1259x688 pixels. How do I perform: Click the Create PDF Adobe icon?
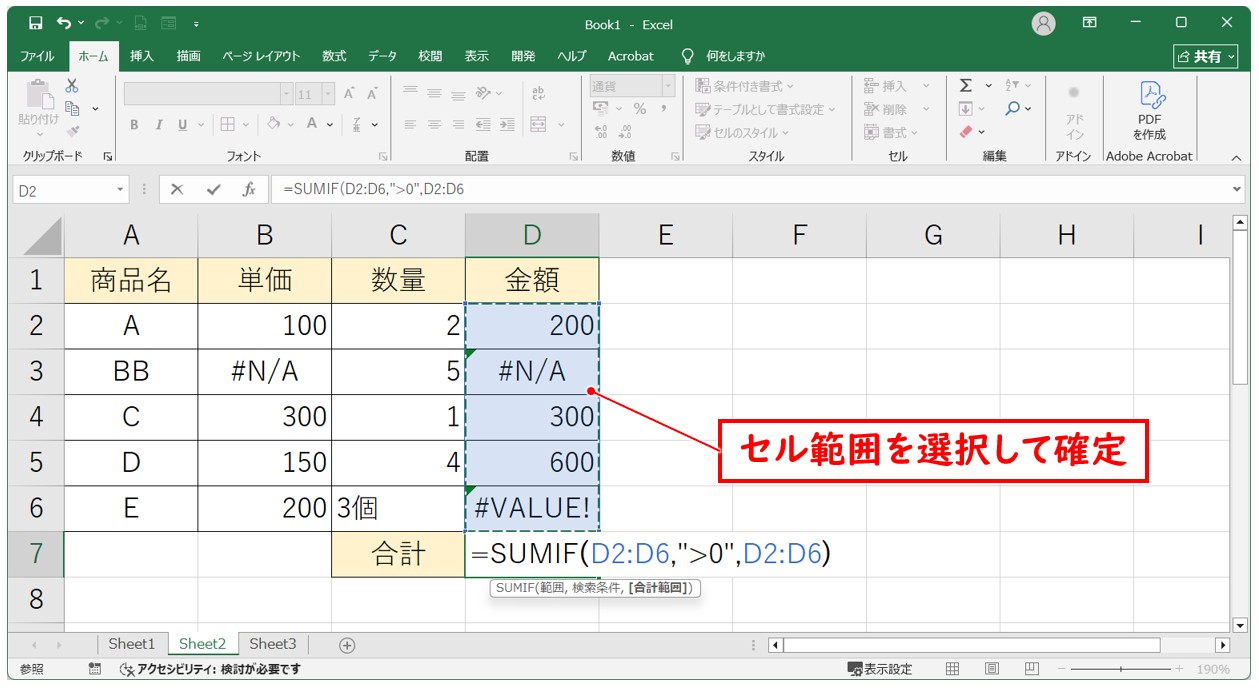pyautogui.click(x=1149, y=110)
